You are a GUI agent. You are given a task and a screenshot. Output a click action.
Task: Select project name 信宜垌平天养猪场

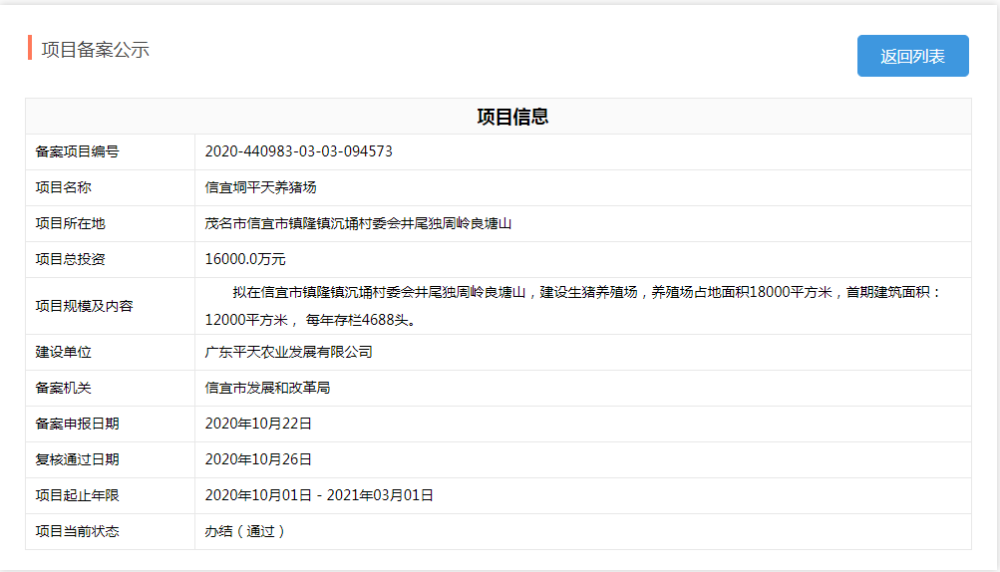(x=260, y=187)
